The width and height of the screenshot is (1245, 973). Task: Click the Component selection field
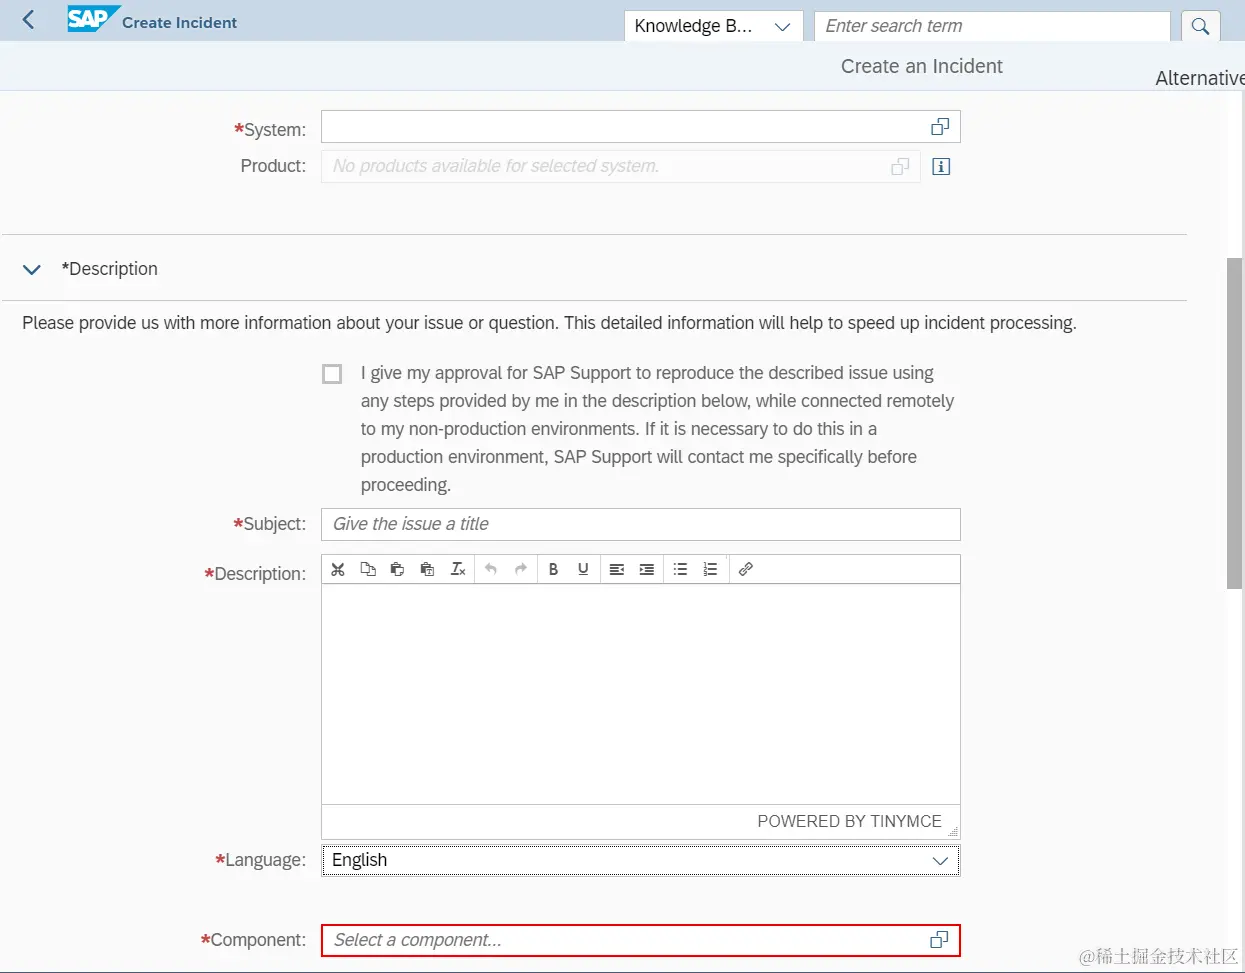click(x=640, y=940)
